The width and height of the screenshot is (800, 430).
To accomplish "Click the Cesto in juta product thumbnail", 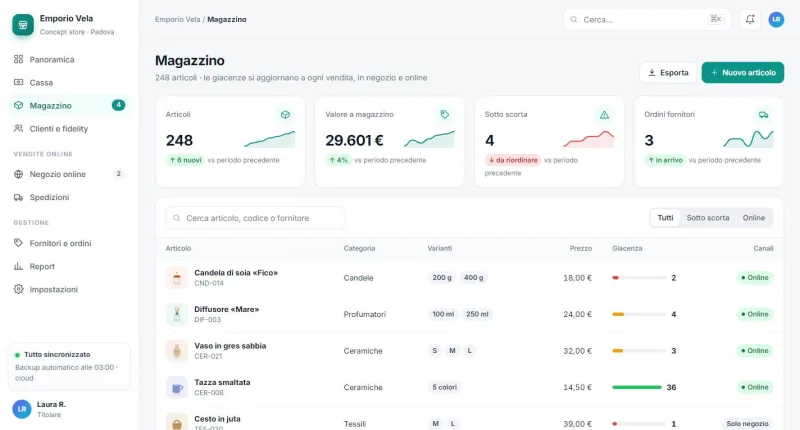I will coord(177,422).
